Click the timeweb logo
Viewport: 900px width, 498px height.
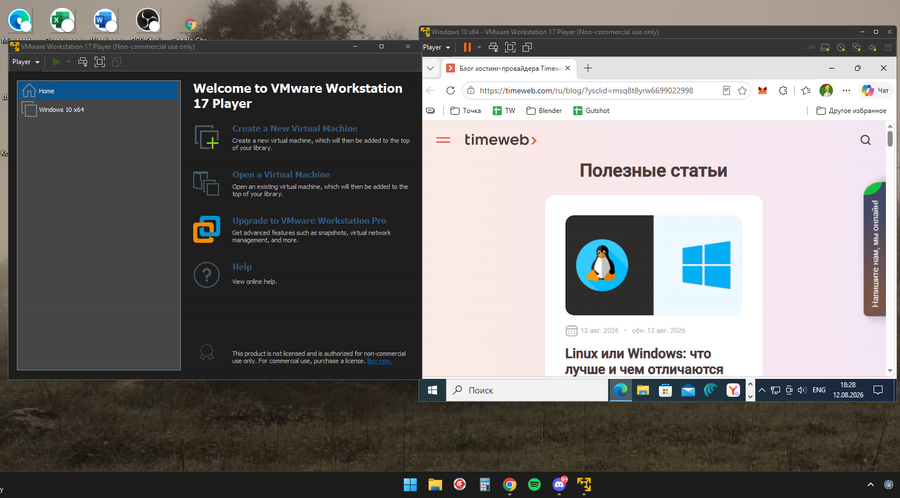click(x=501, y=140)
